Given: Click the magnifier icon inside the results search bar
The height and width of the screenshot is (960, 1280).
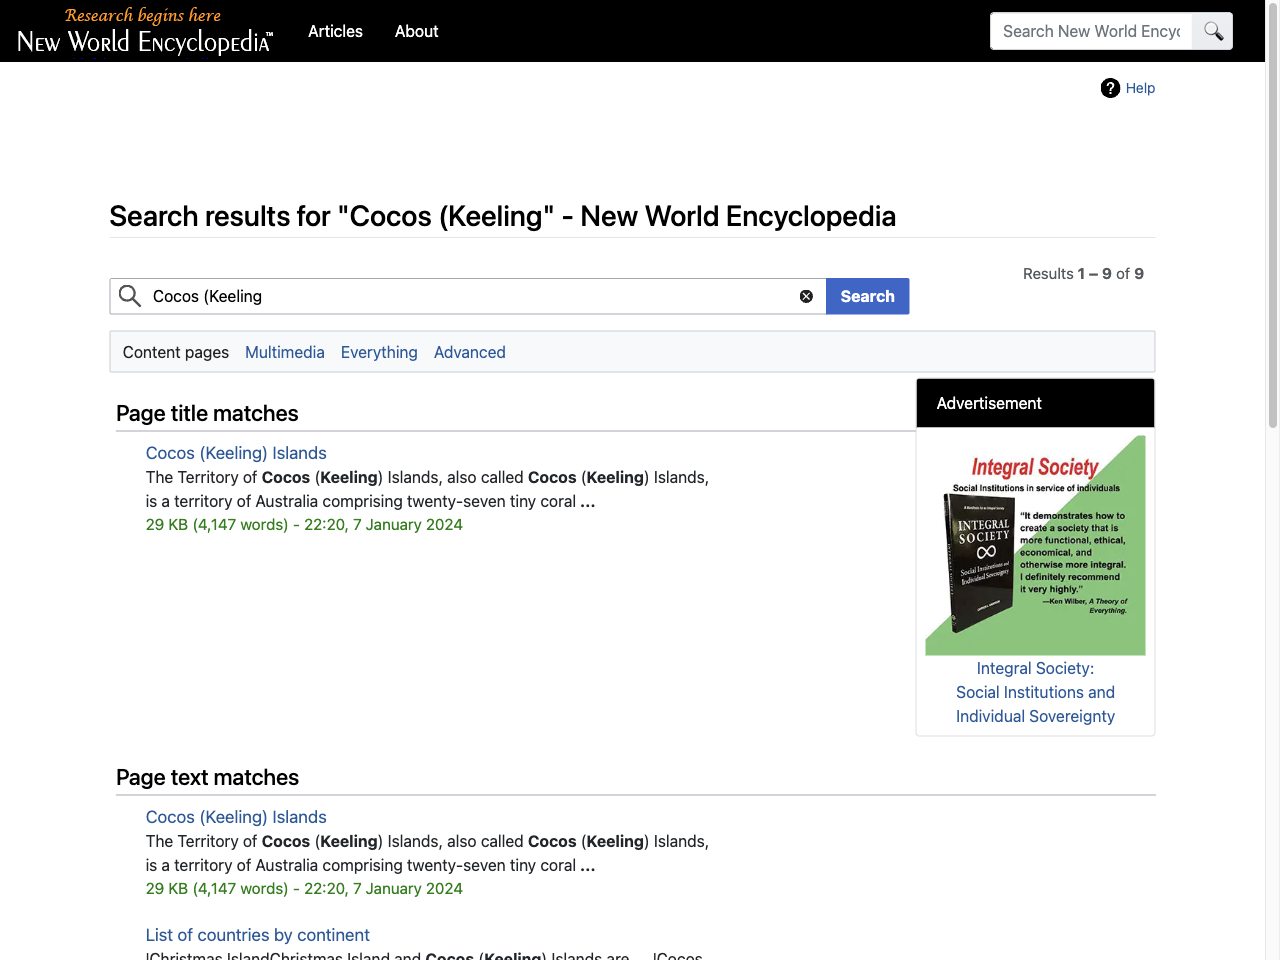Looking at the screenshot, I should coord(129,296).
